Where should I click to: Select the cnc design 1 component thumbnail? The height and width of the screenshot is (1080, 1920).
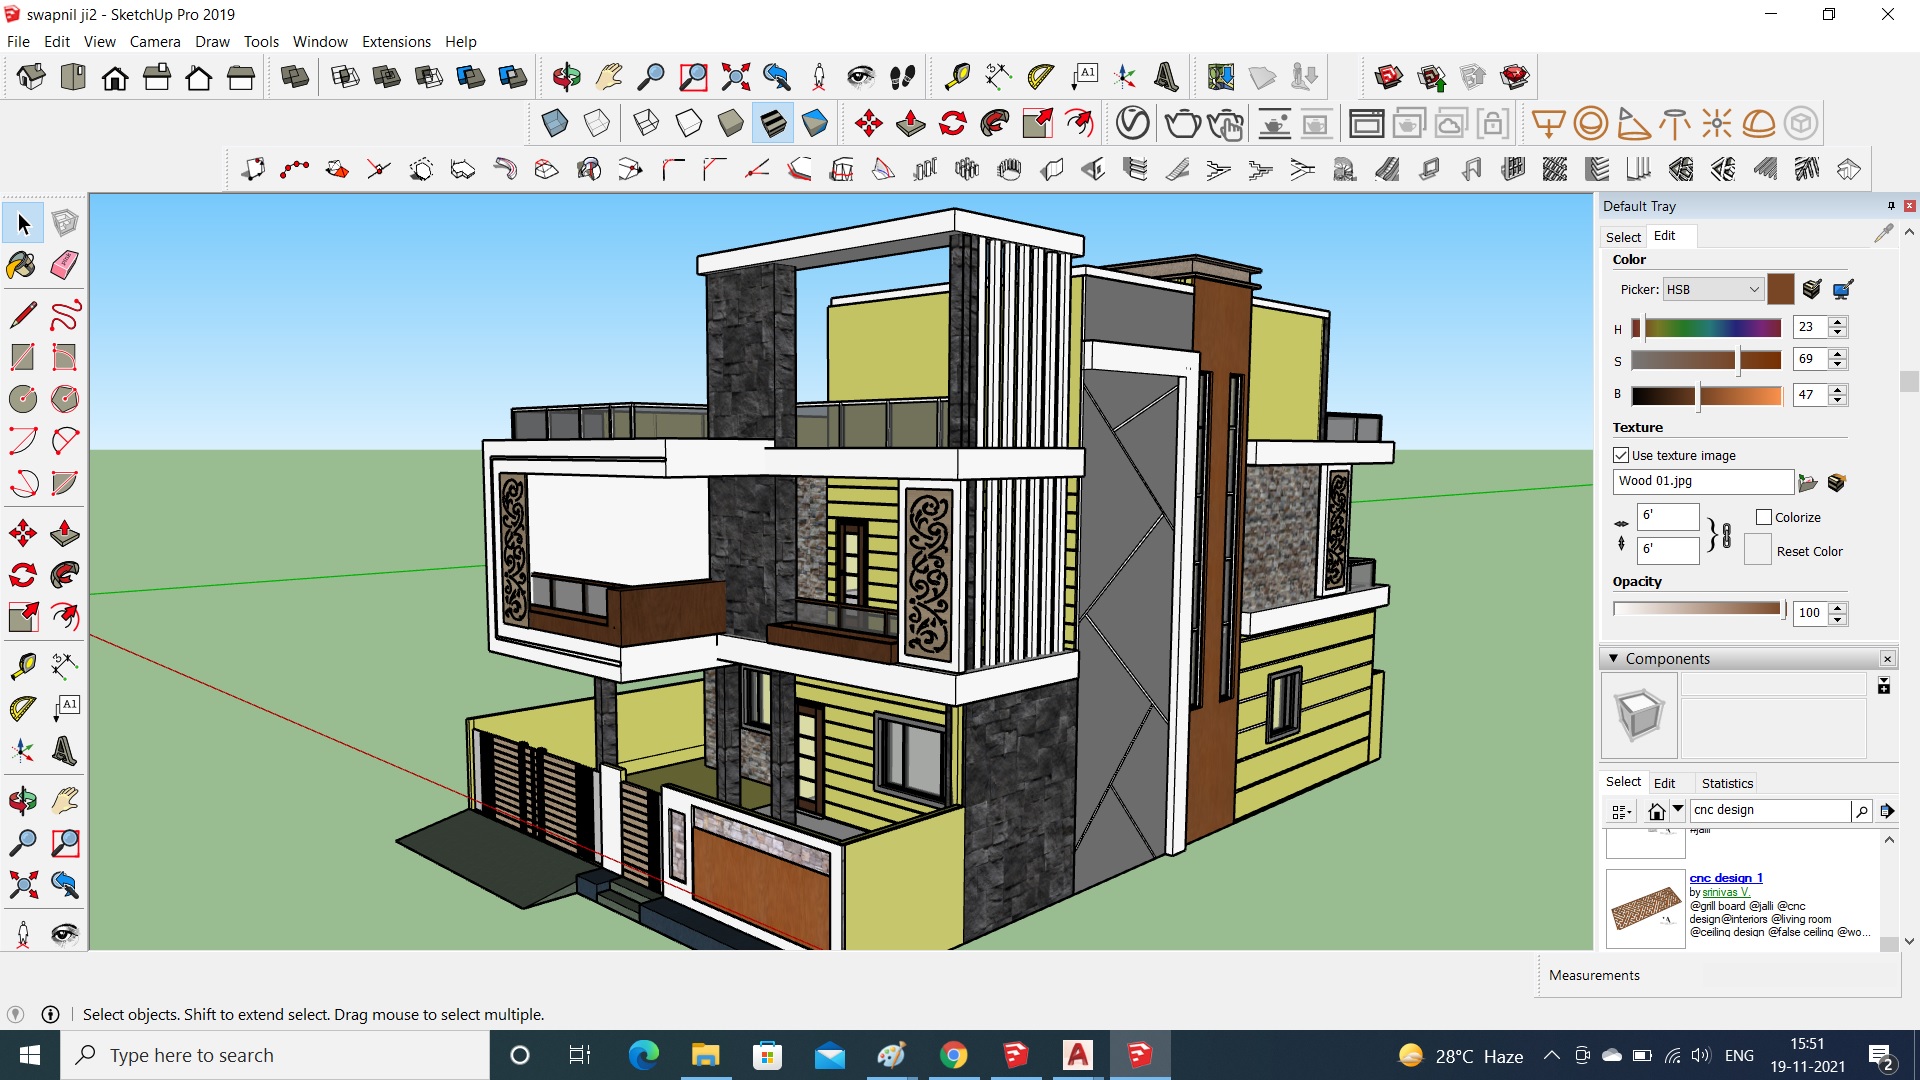(x=1646, y=908)
